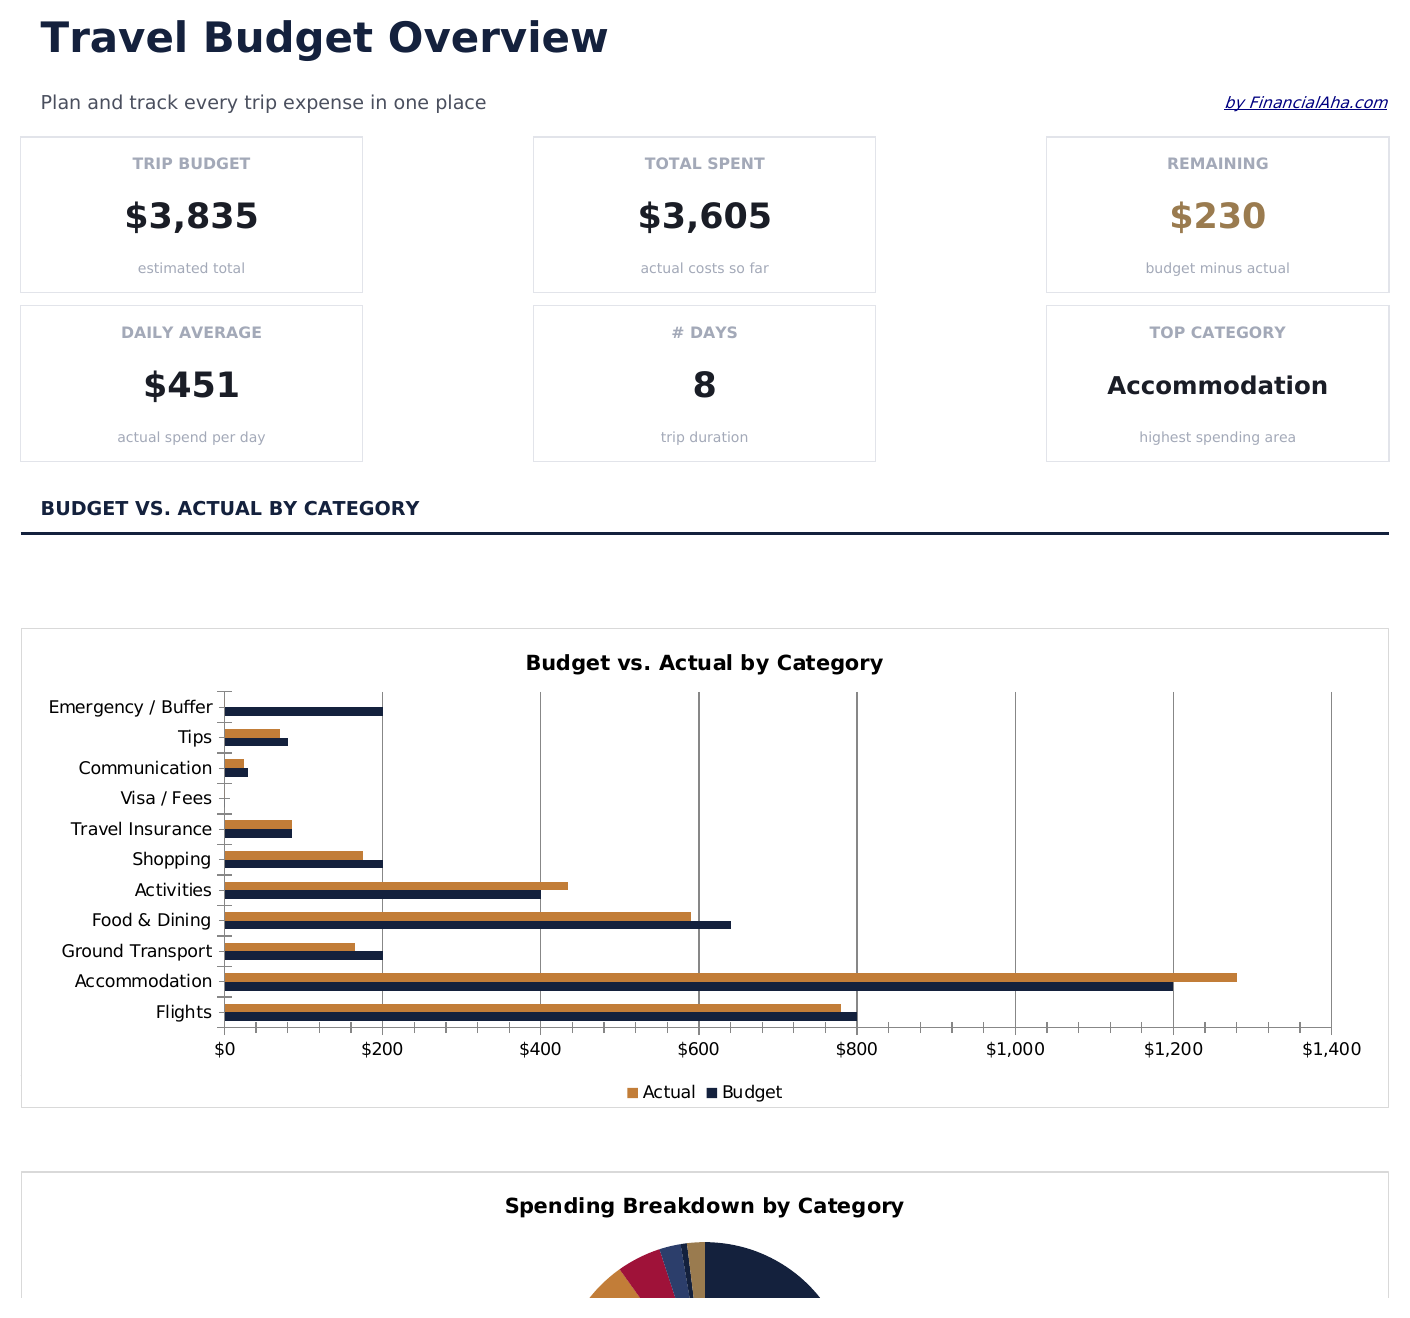
Task: Select the Emergency / Buffer budget bar
Action: [x=303, y=712]
